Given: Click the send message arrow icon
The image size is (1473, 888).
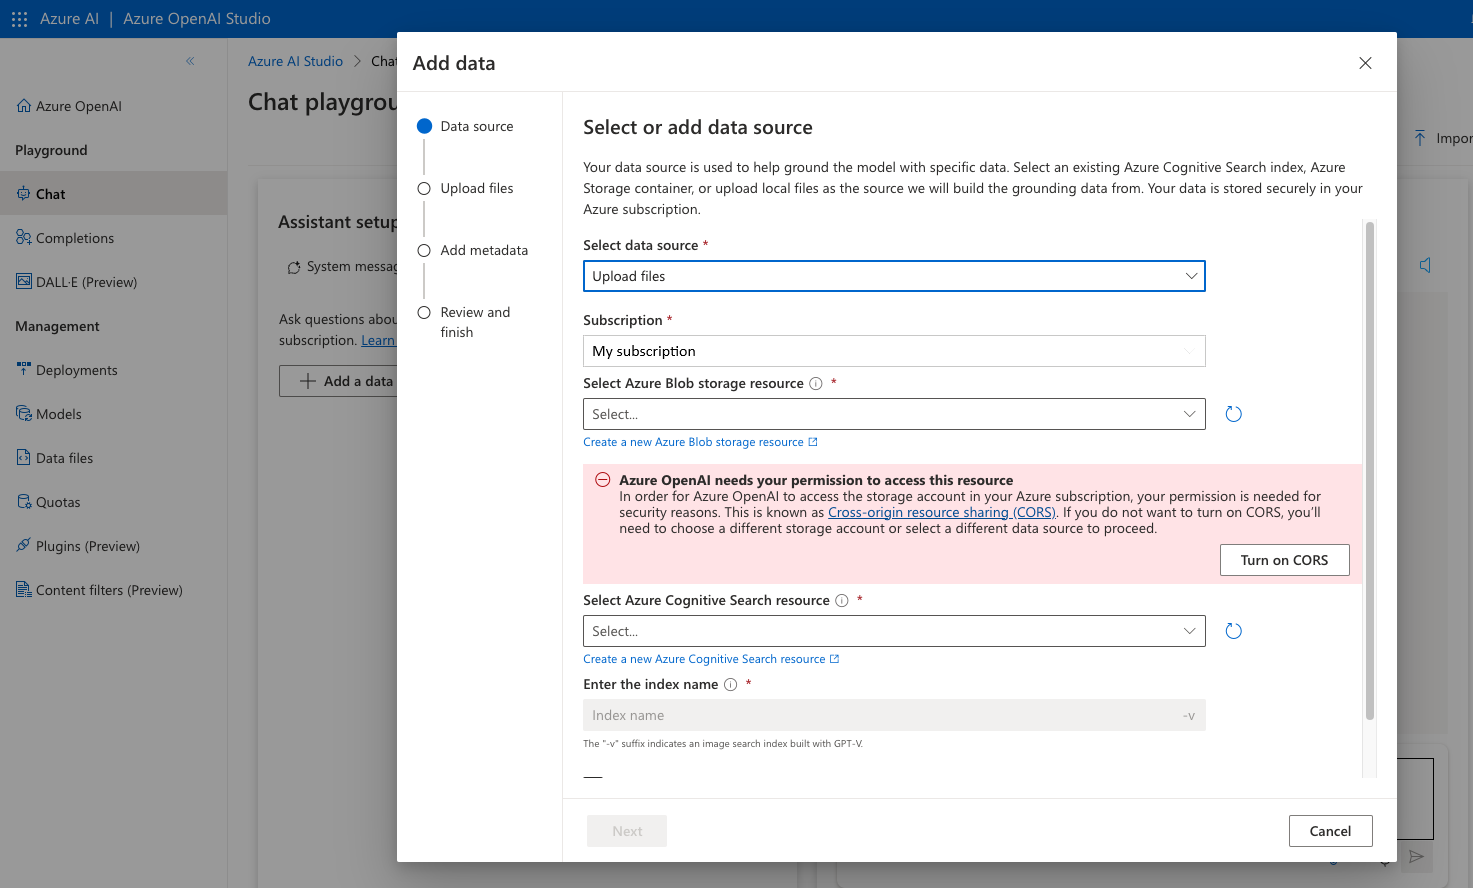Looking at the screenshot, I should click(1416, 856).
